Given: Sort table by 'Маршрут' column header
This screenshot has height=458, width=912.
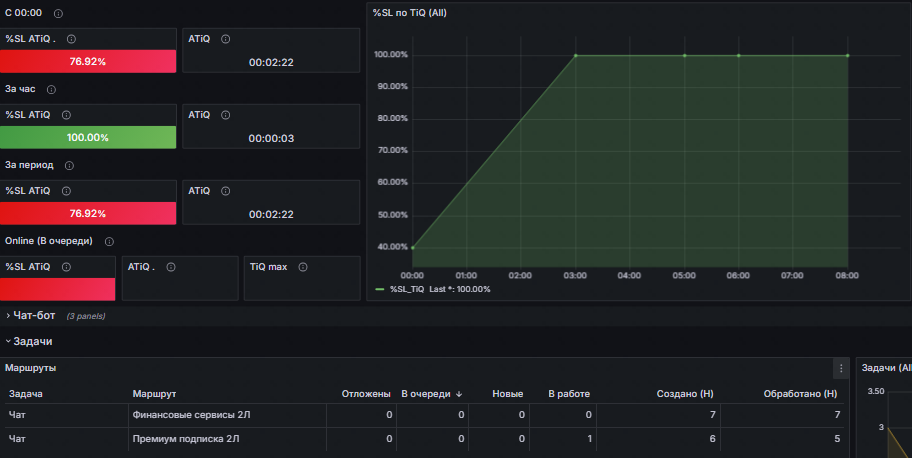Looking at the screenshot, I should click(154, 394).
